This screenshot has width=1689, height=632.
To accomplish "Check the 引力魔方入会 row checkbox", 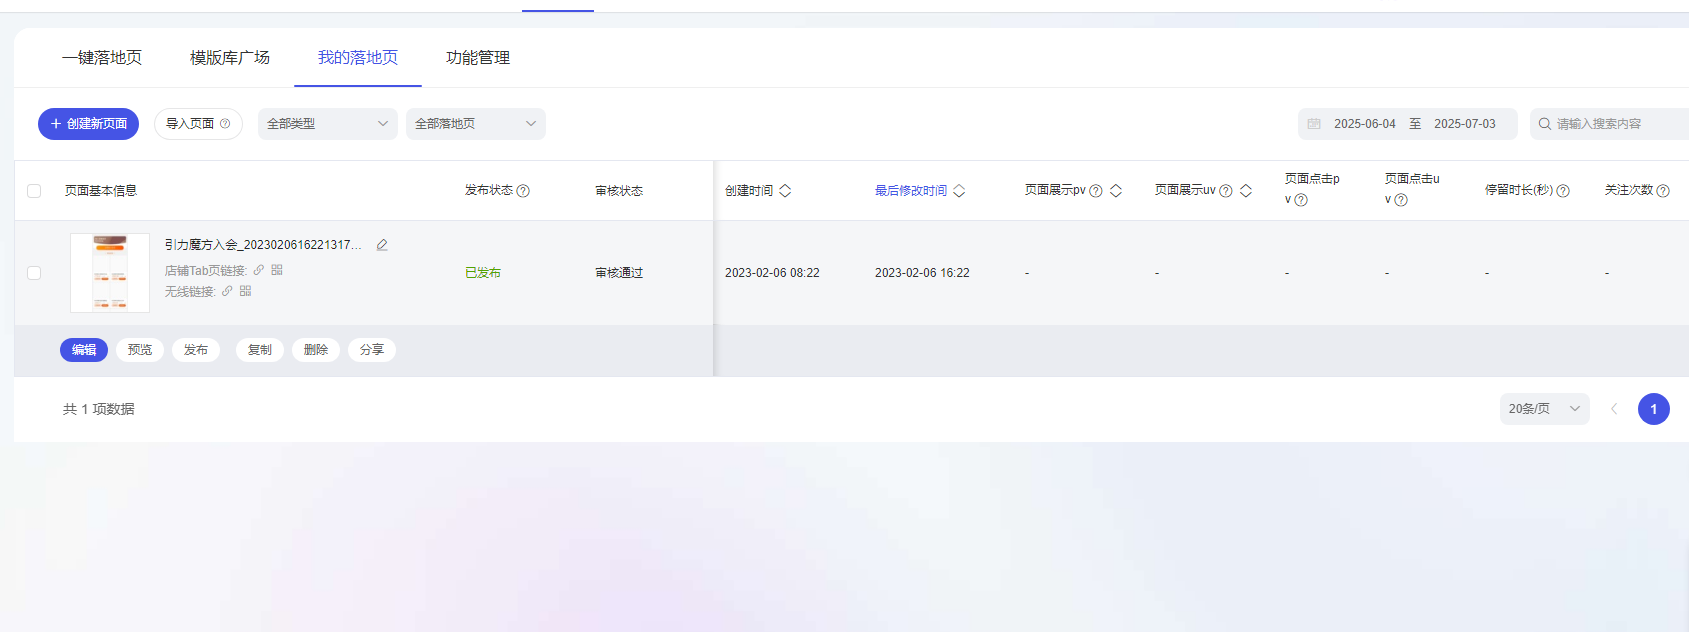I will pyautogui.click(x=34, y=273).
